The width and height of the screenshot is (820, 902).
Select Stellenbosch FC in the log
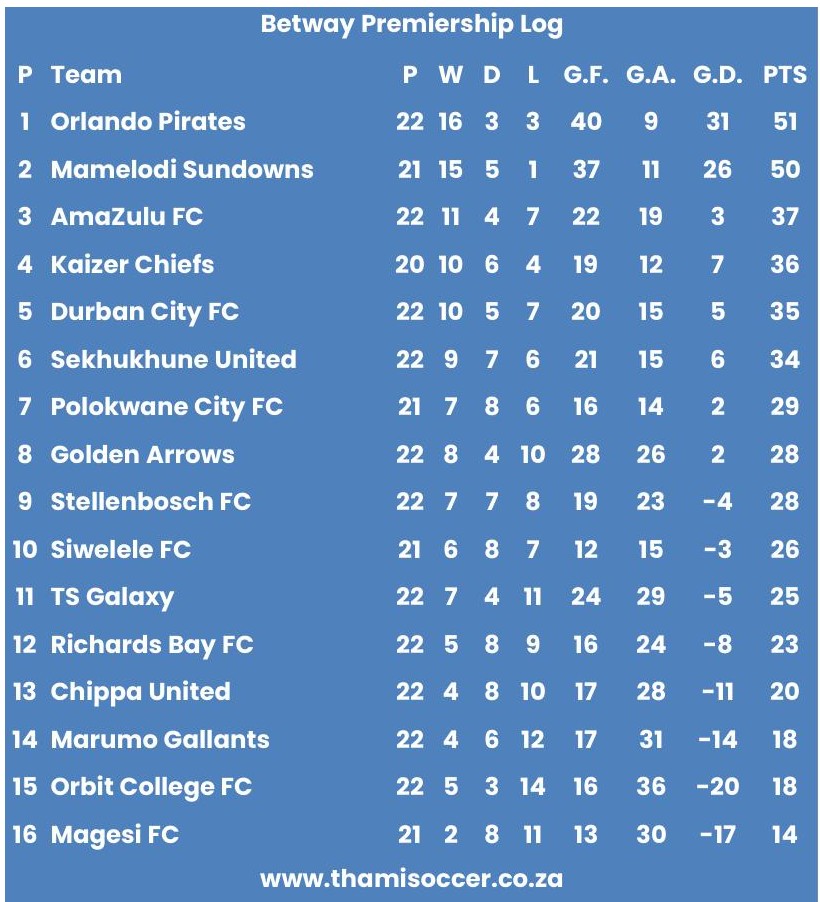click(150, 502)
